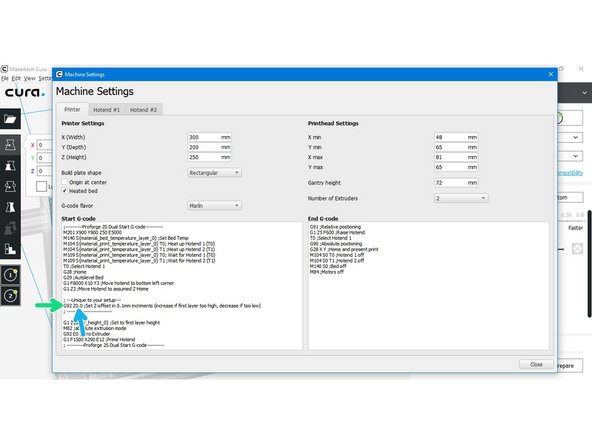Open the Number of Extruders dropdown
Viewport: 592px width, 444px height.
click(461, 198)
